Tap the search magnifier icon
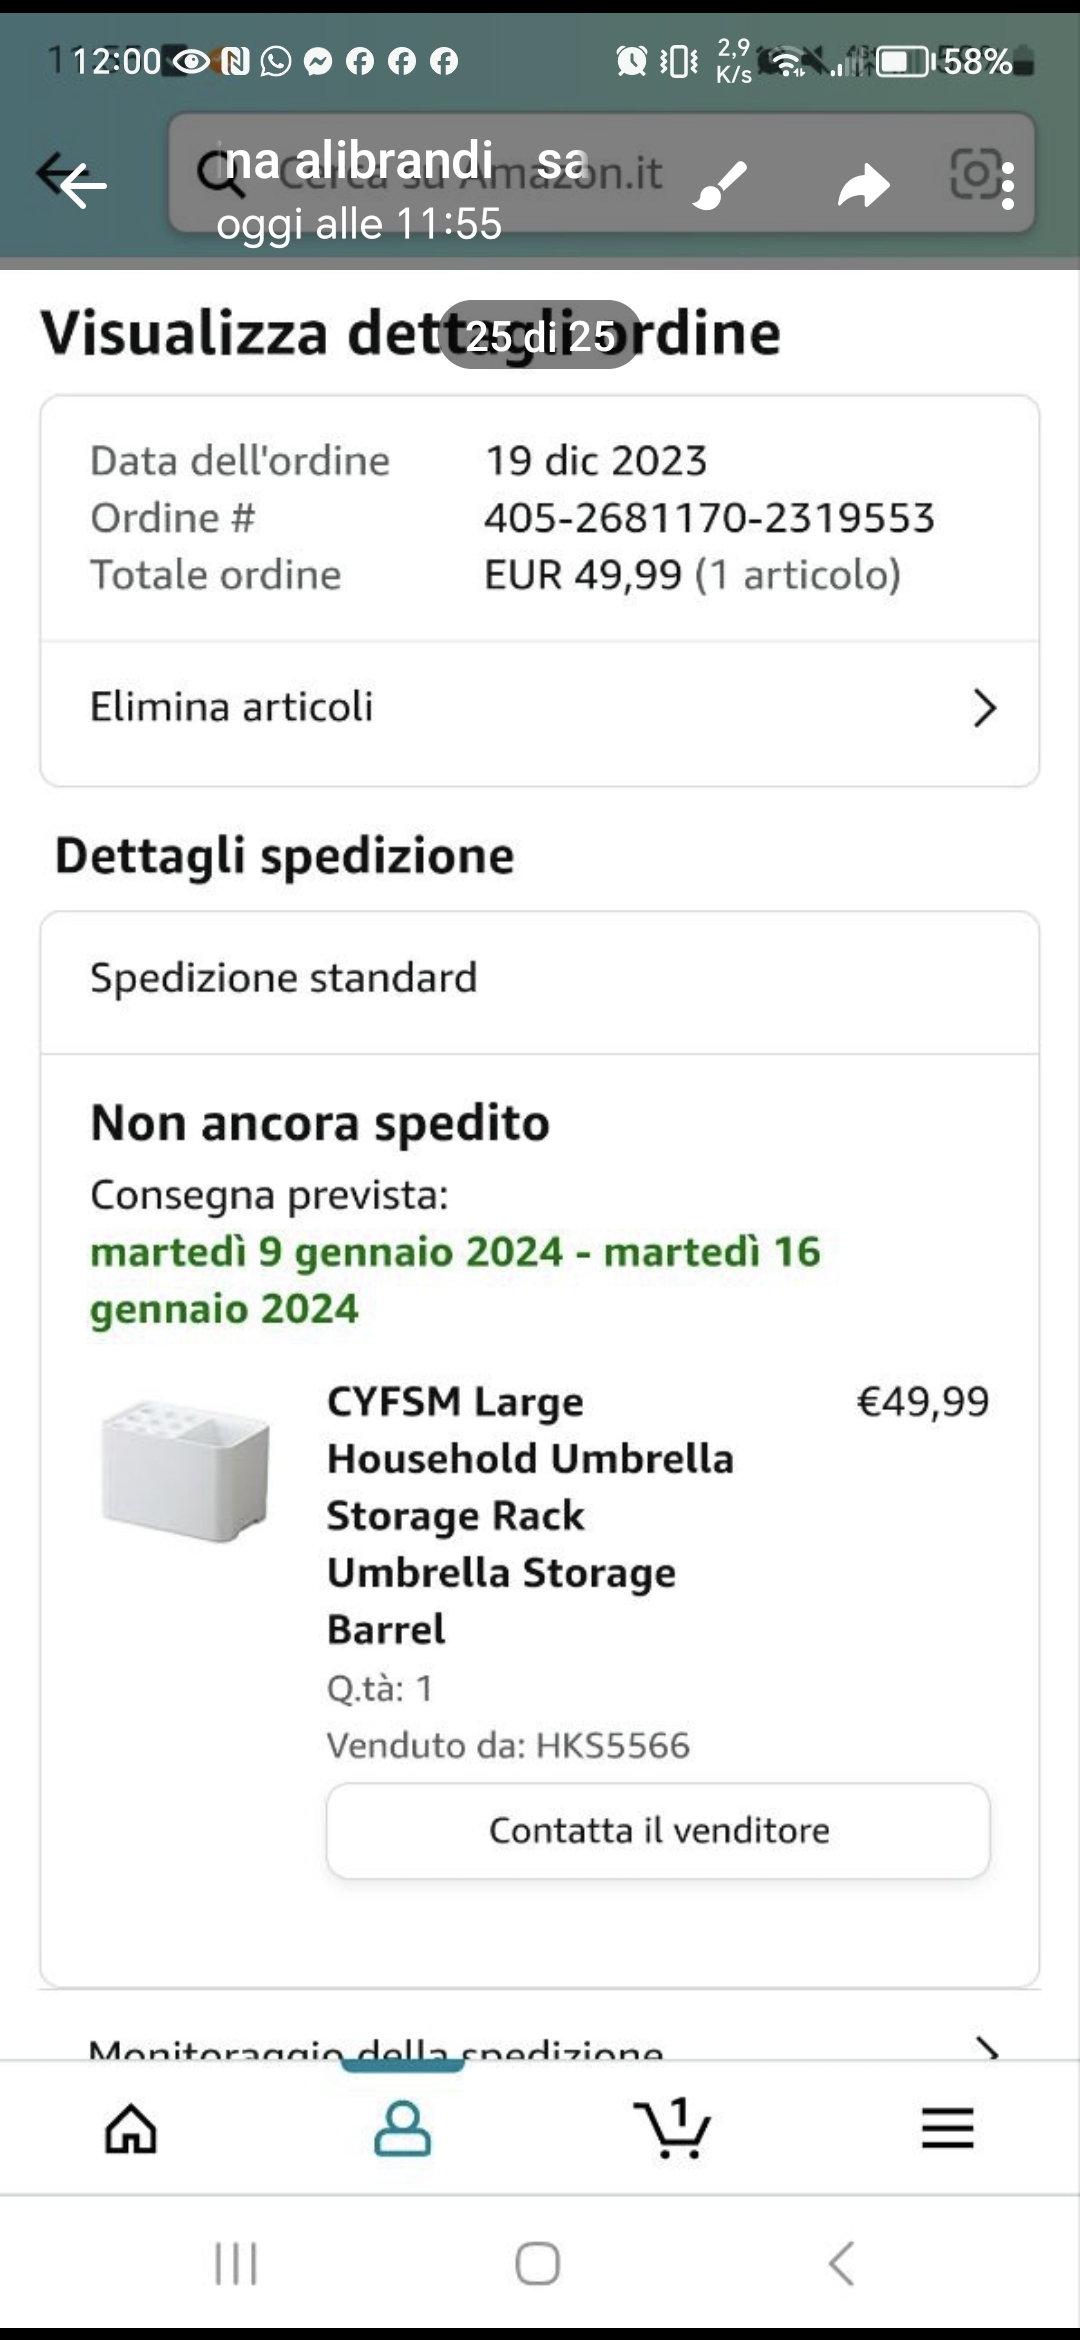Screen dimensions: 1080x2340 click(x=214, y=174)
